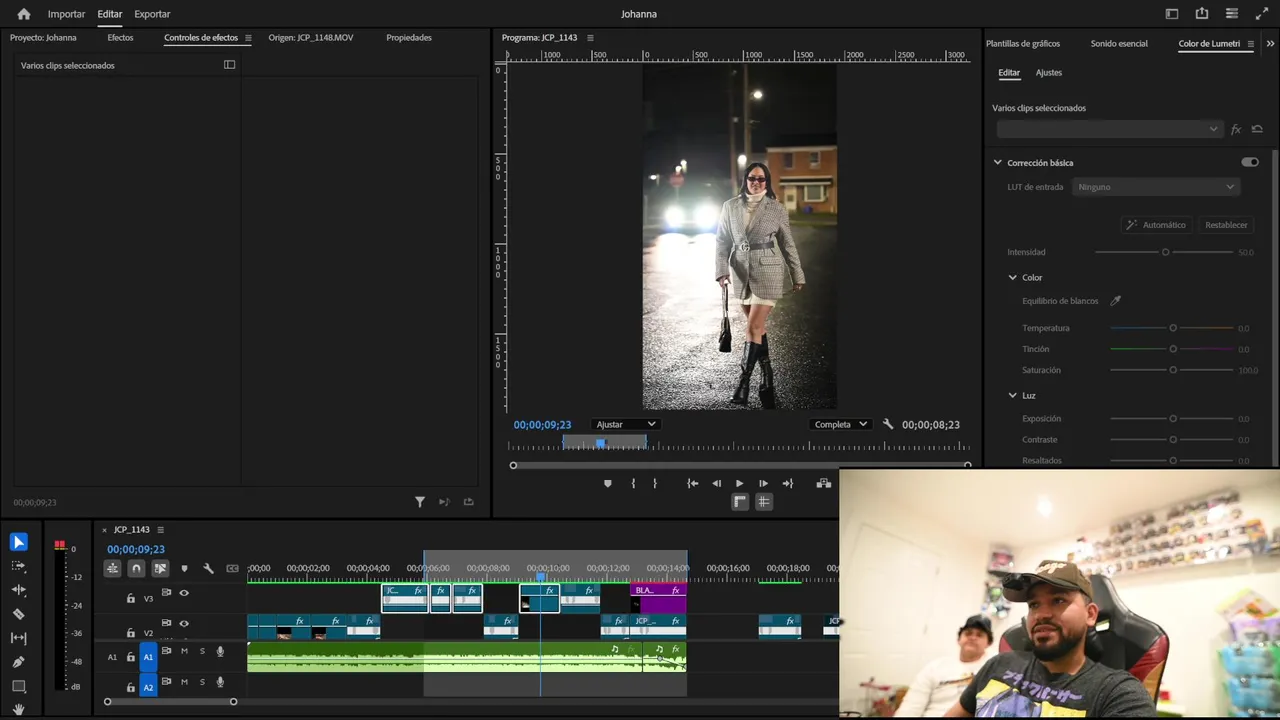Viewport: 1280px width, 720px height.
Task: Step forward one frame
Action: [763, 483]
